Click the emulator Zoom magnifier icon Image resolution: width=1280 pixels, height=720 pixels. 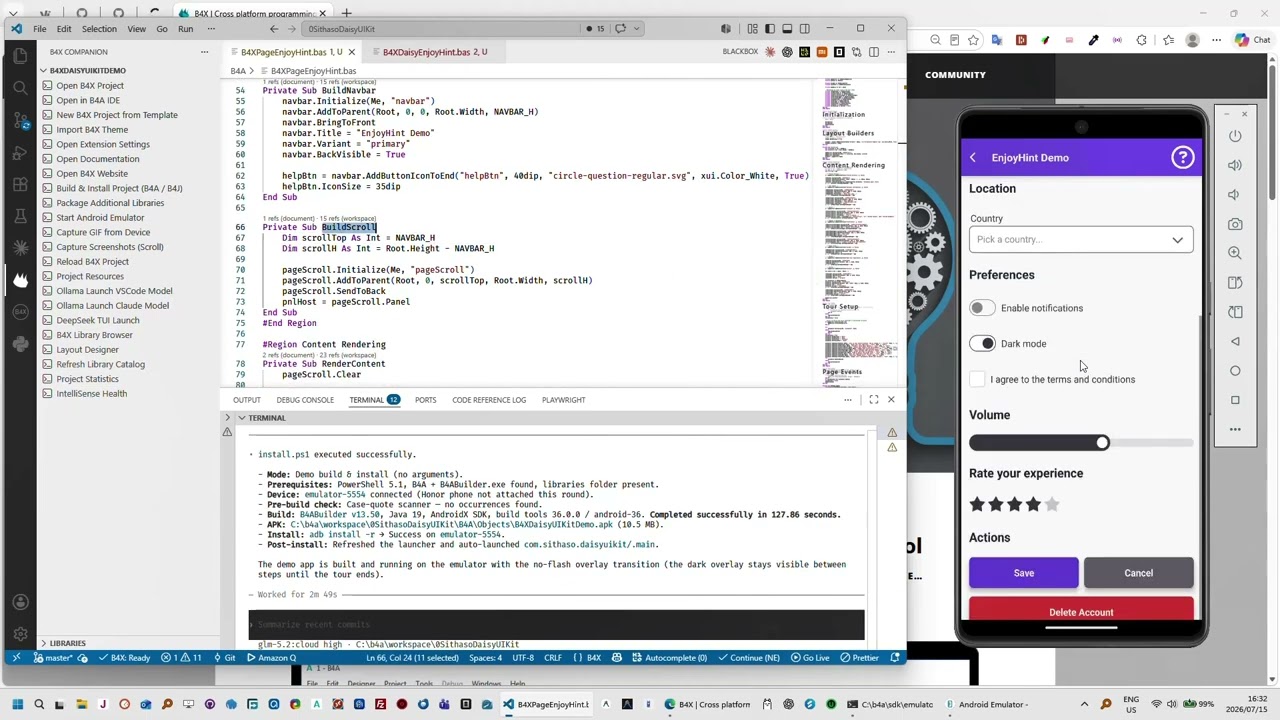coord(1235,253)
